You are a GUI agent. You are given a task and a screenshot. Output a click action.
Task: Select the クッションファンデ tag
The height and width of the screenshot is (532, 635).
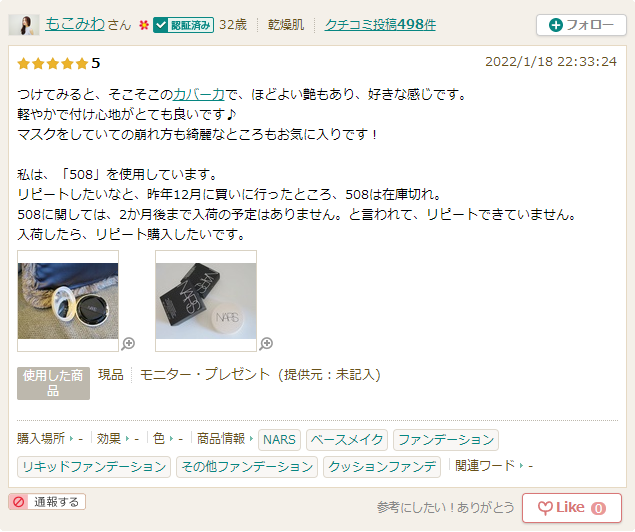(382, 467)
